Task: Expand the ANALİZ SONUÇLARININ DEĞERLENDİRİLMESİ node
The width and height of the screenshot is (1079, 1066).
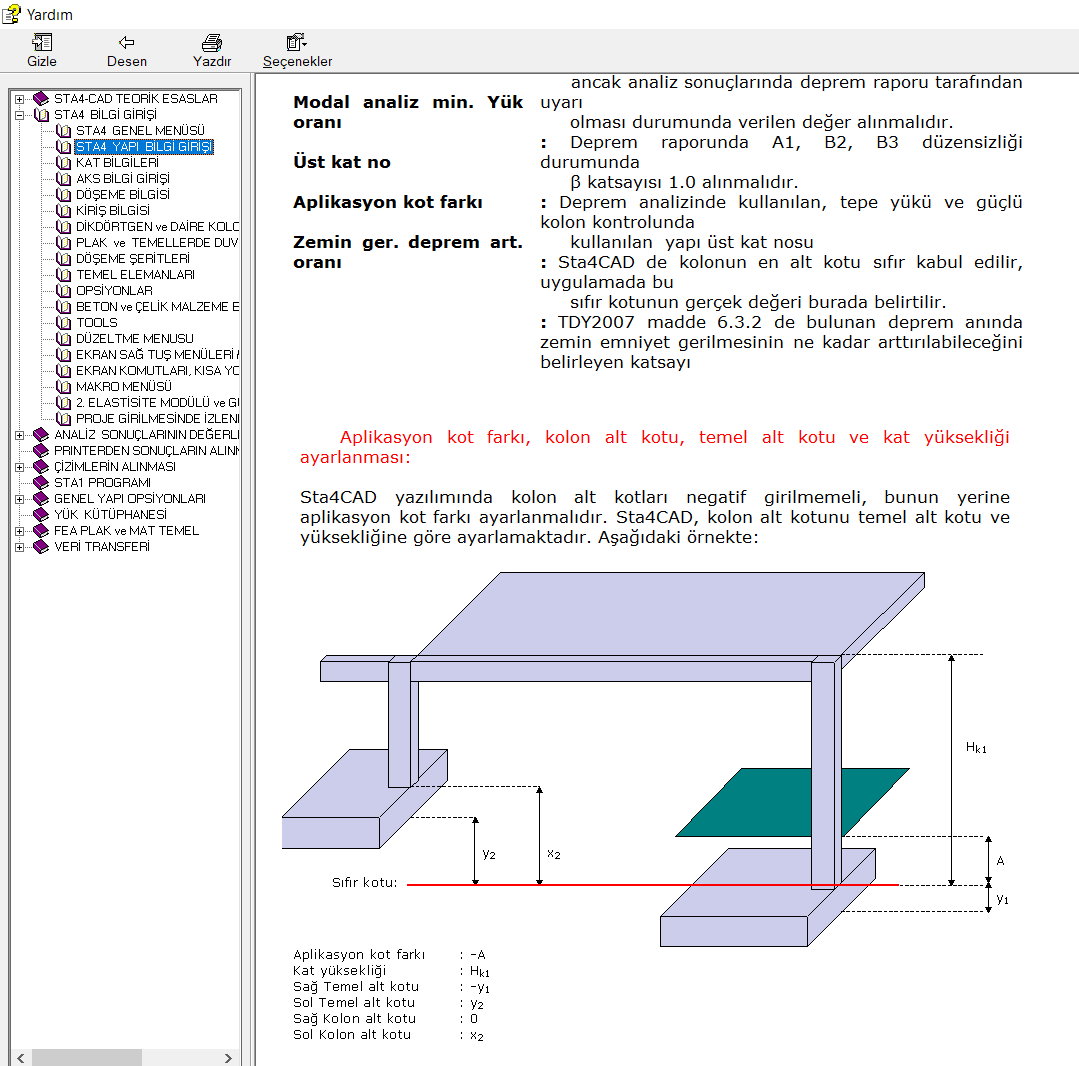Action: tap(19, 435)
